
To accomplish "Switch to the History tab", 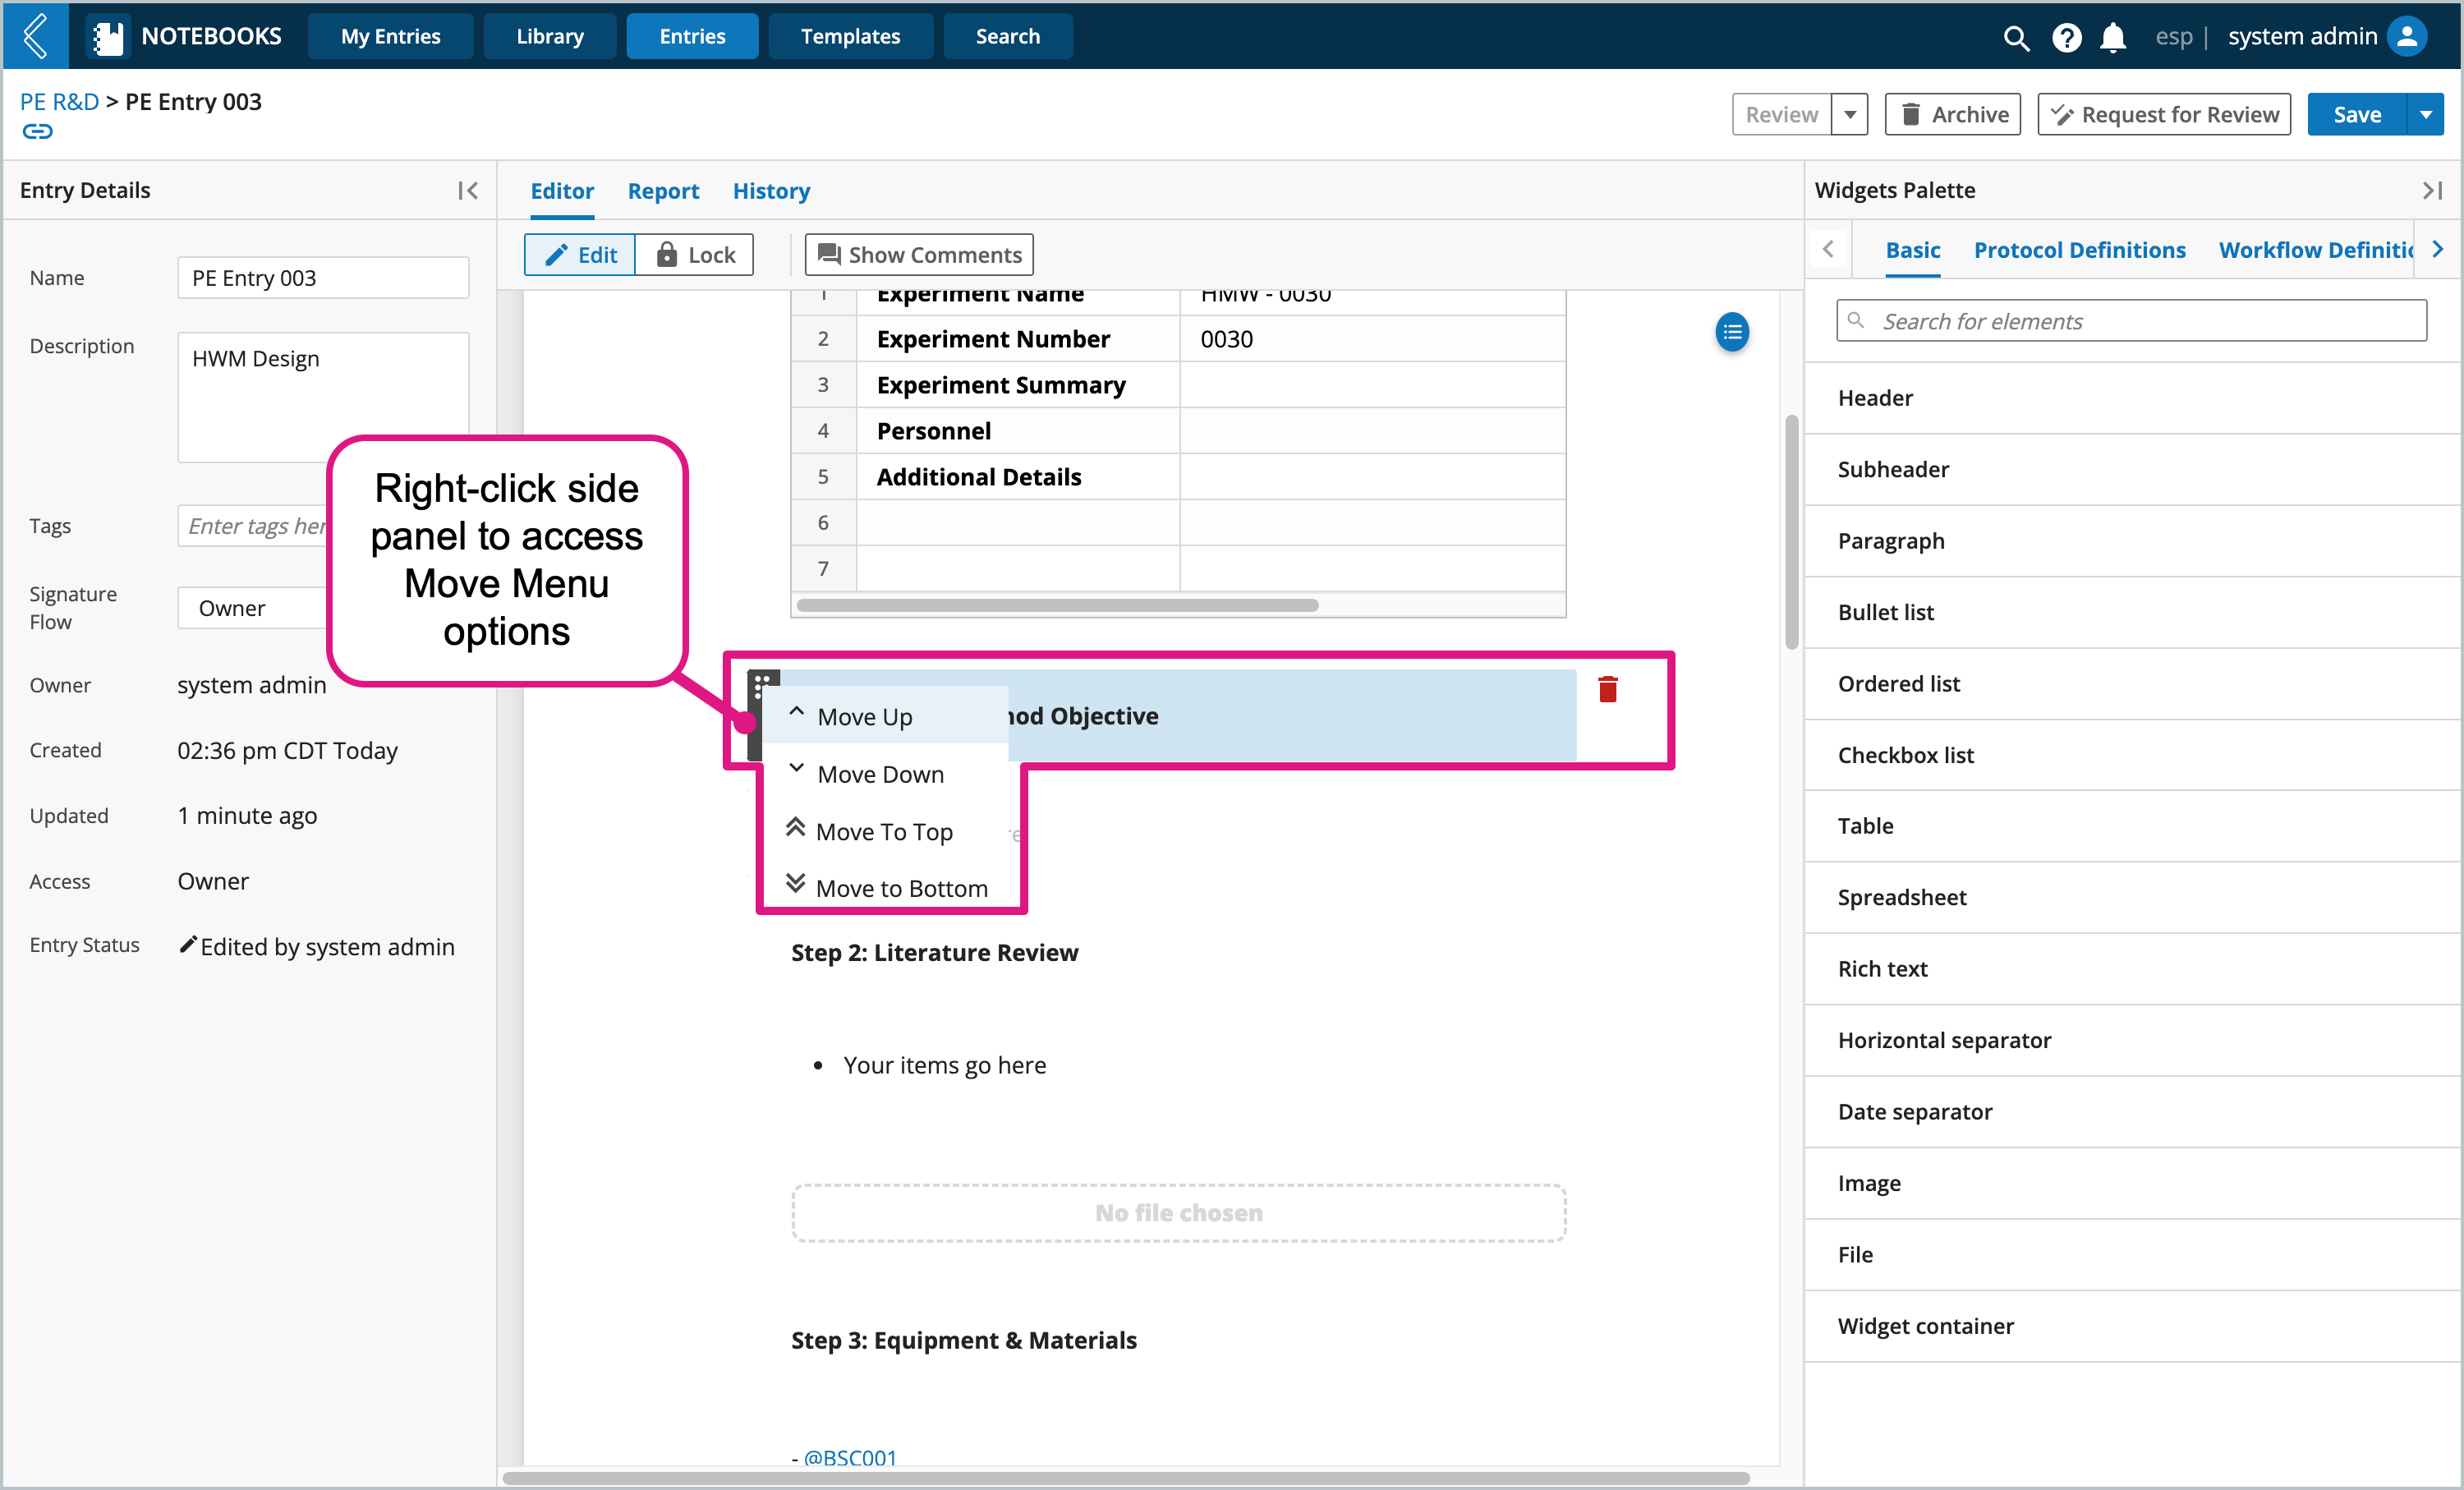I will coord(771,191).
